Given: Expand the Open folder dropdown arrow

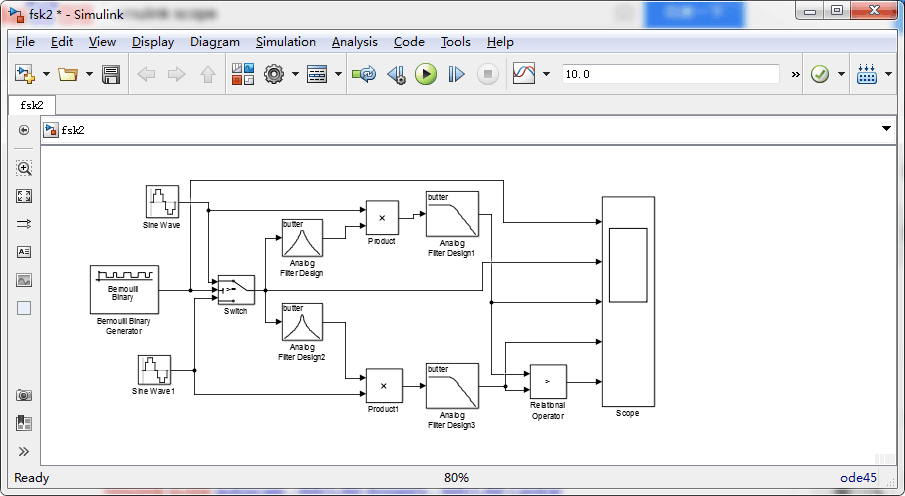Looking at the screenshot, I should tap(89, 74).
